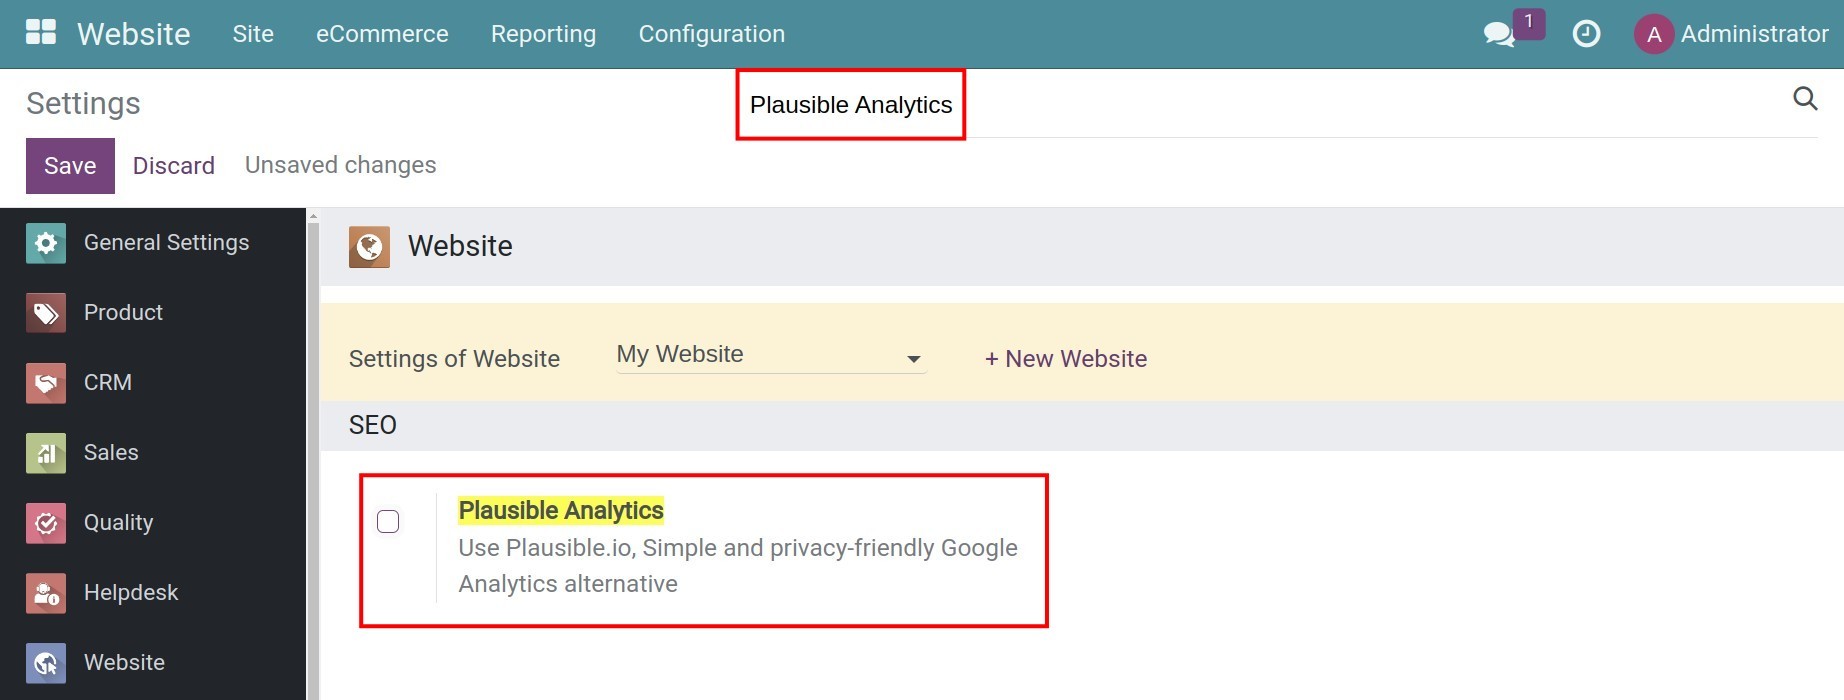Click the General Settings gear icon
The height and width of the screenshot is (700, 1844).
tap(46, 243)
